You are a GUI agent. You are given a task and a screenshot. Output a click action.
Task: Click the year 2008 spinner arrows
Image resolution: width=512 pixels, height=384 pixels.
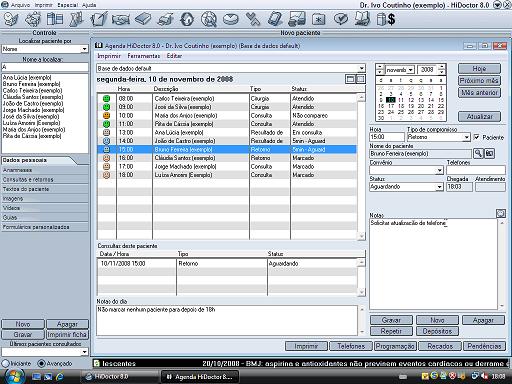[x=442, y=69]
